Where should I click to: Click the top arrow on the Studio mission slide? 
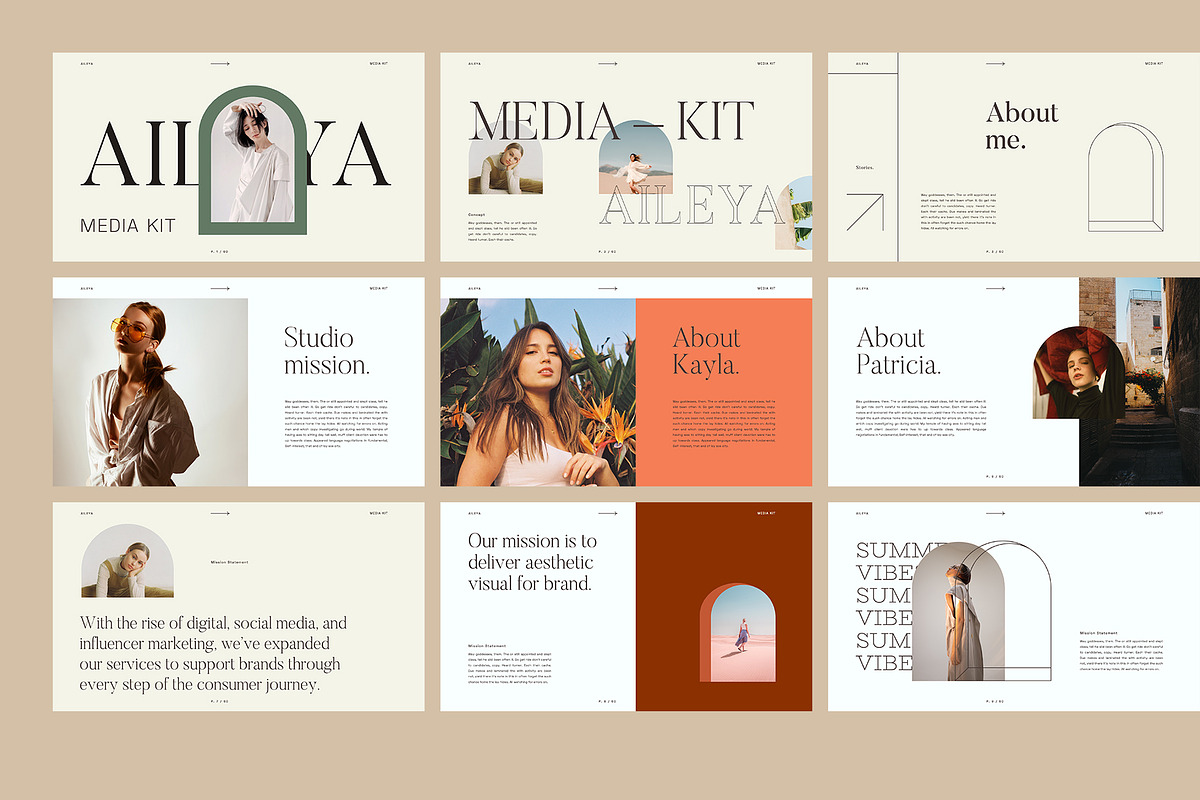coord(220,288)
